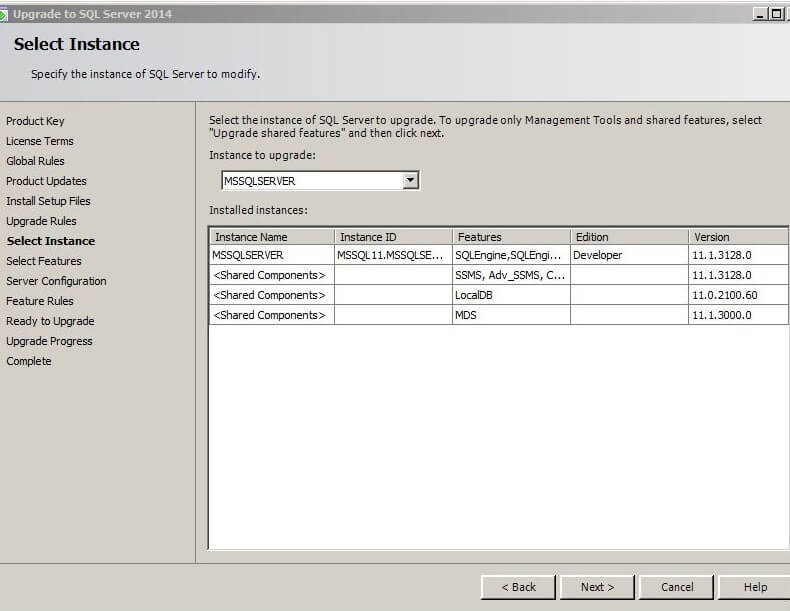Image resolution: width=790 pixels, height=611 pixels.
Task: Cancel the upgrade wizard
Action: tap(677, 587)
